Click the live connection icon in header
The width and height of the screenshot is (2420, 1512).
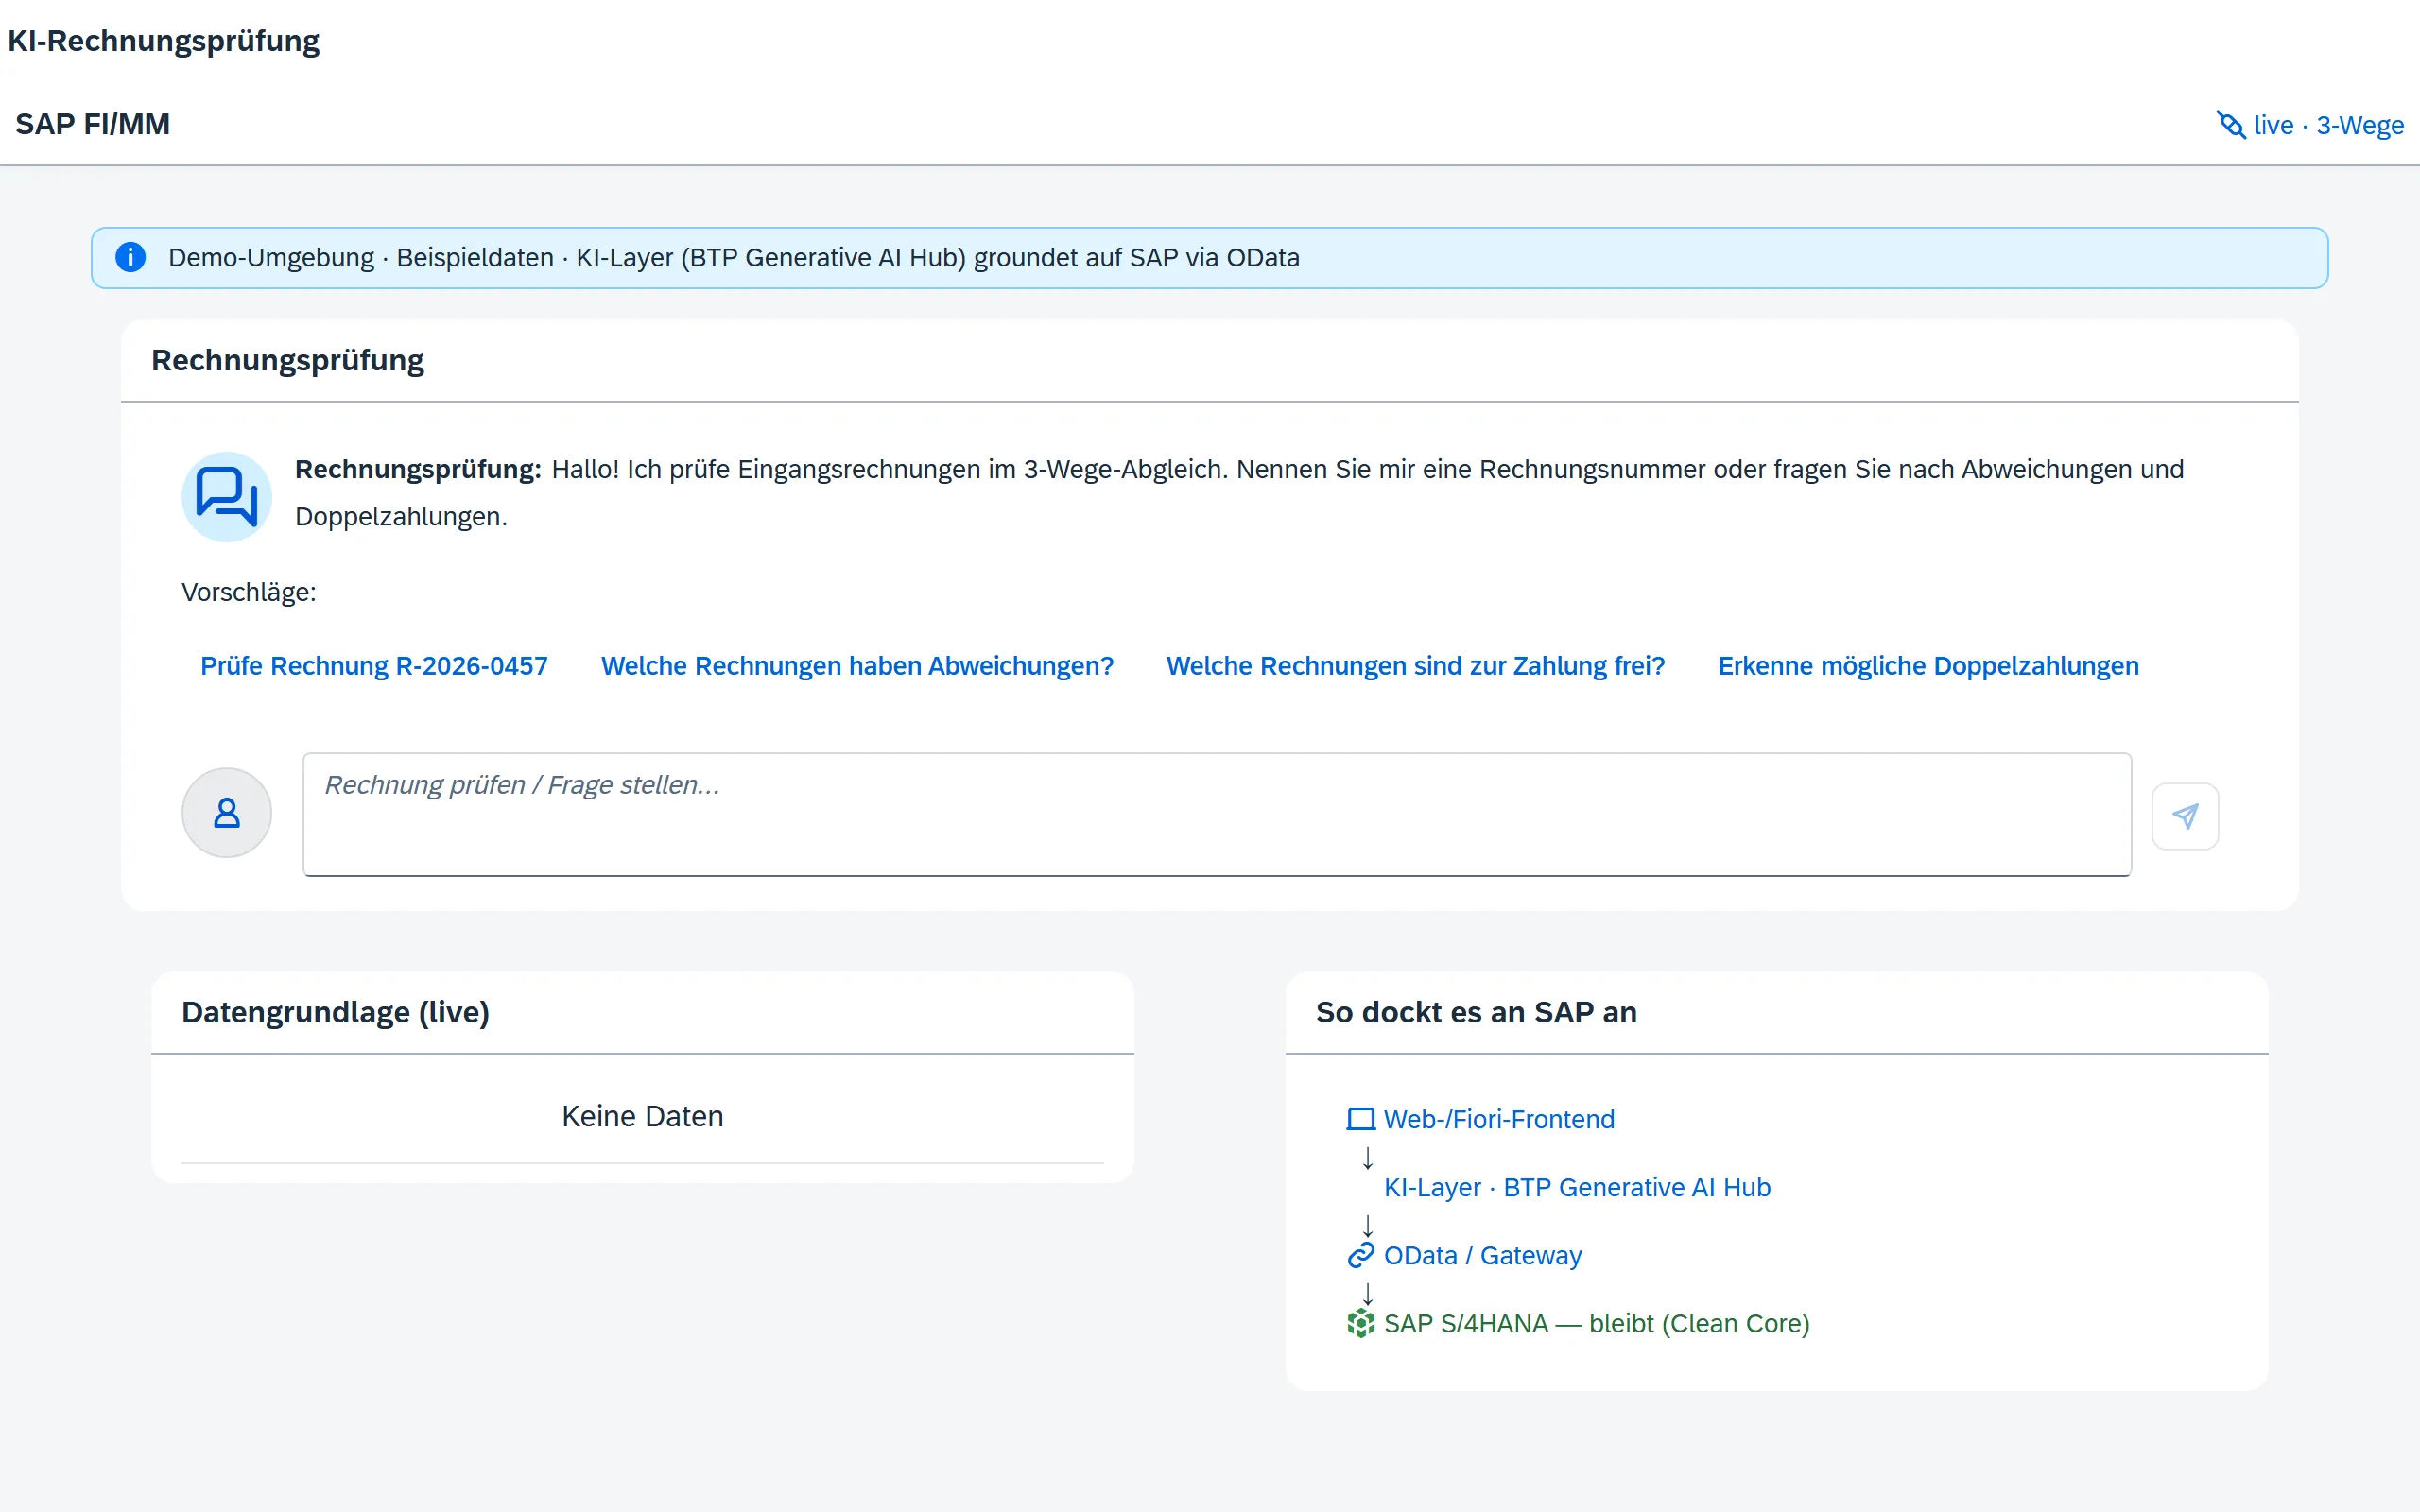tap(2231, 125)
